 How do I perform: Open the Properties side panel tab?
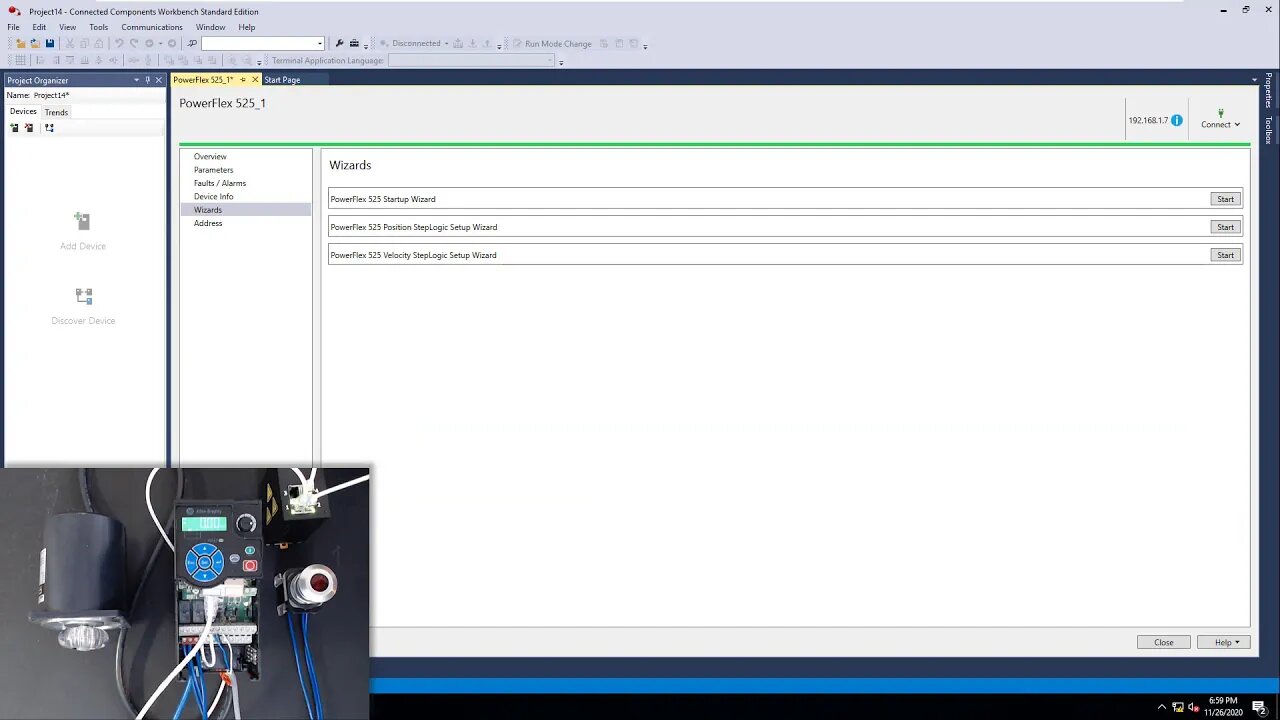1269,90
